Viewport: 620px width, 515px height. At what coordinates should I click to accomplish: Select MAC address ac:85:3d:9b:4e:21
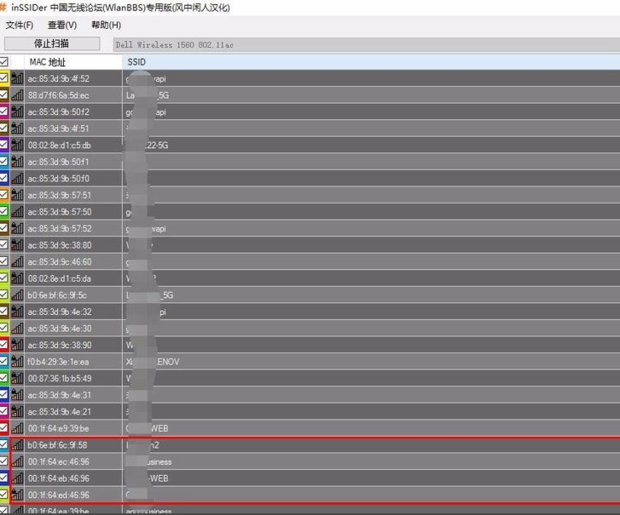(59, 412)
